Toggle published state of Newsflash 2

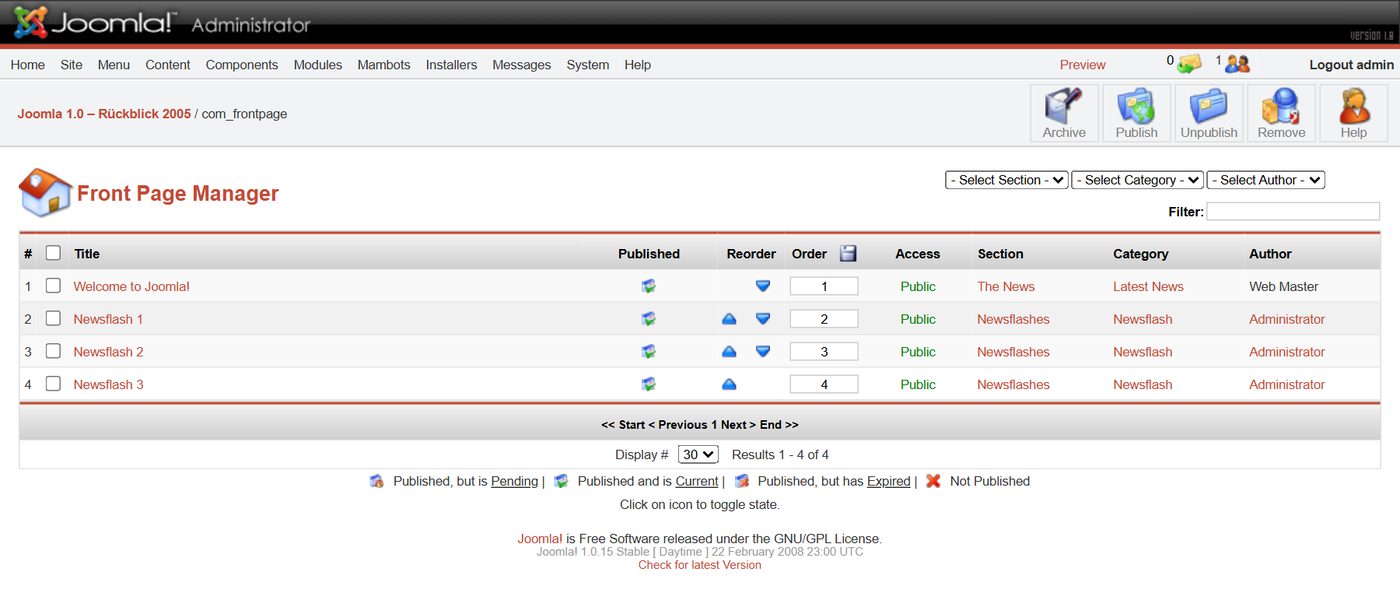pyautogui.click(x=648, y=351)
